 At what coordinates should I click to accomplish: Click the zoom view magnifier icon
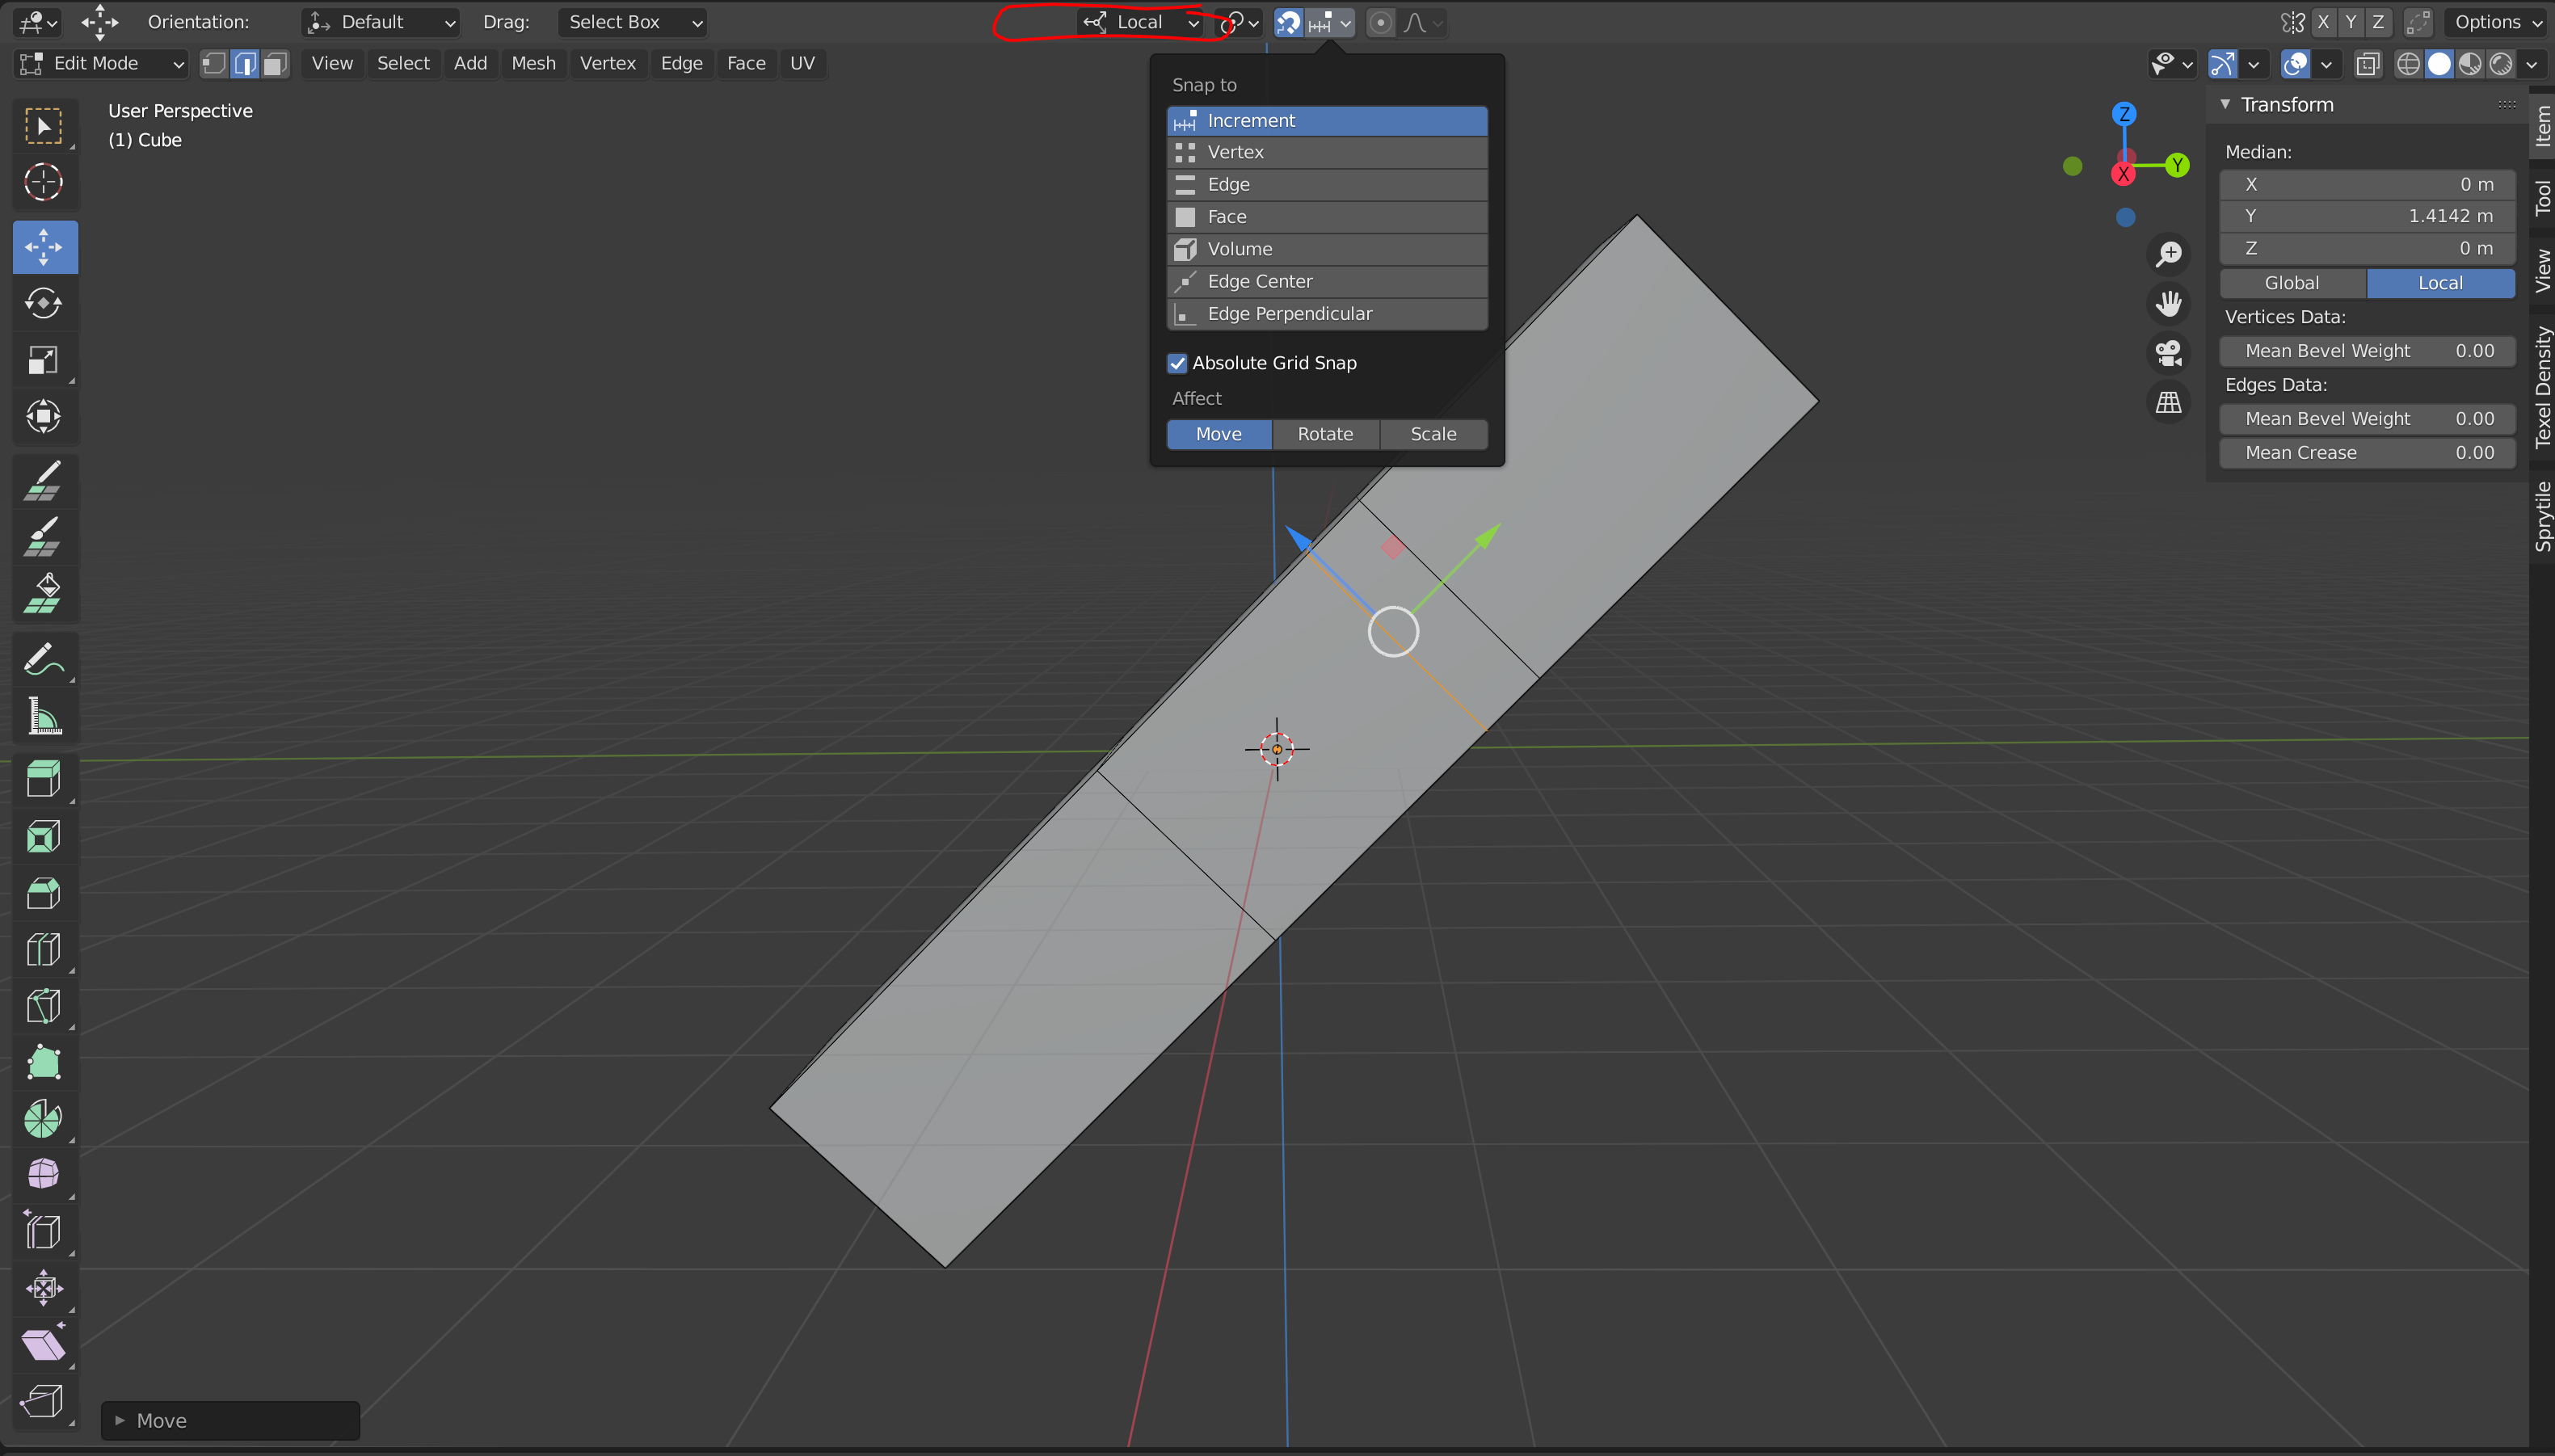[2168, 254]
